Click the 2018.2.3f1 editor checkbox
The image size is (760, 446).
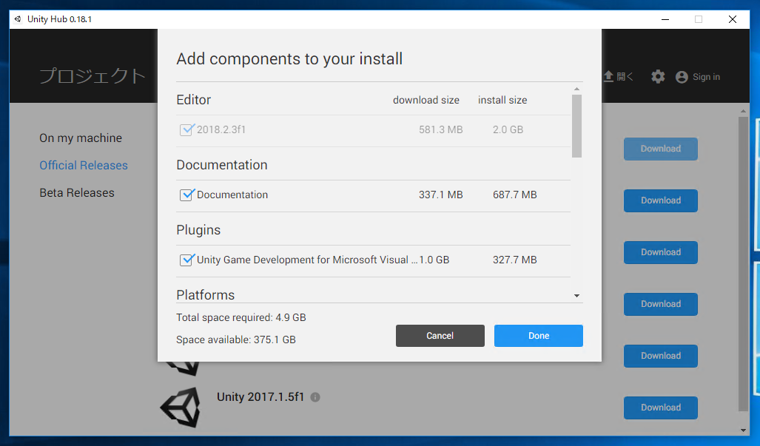point(187,129)
